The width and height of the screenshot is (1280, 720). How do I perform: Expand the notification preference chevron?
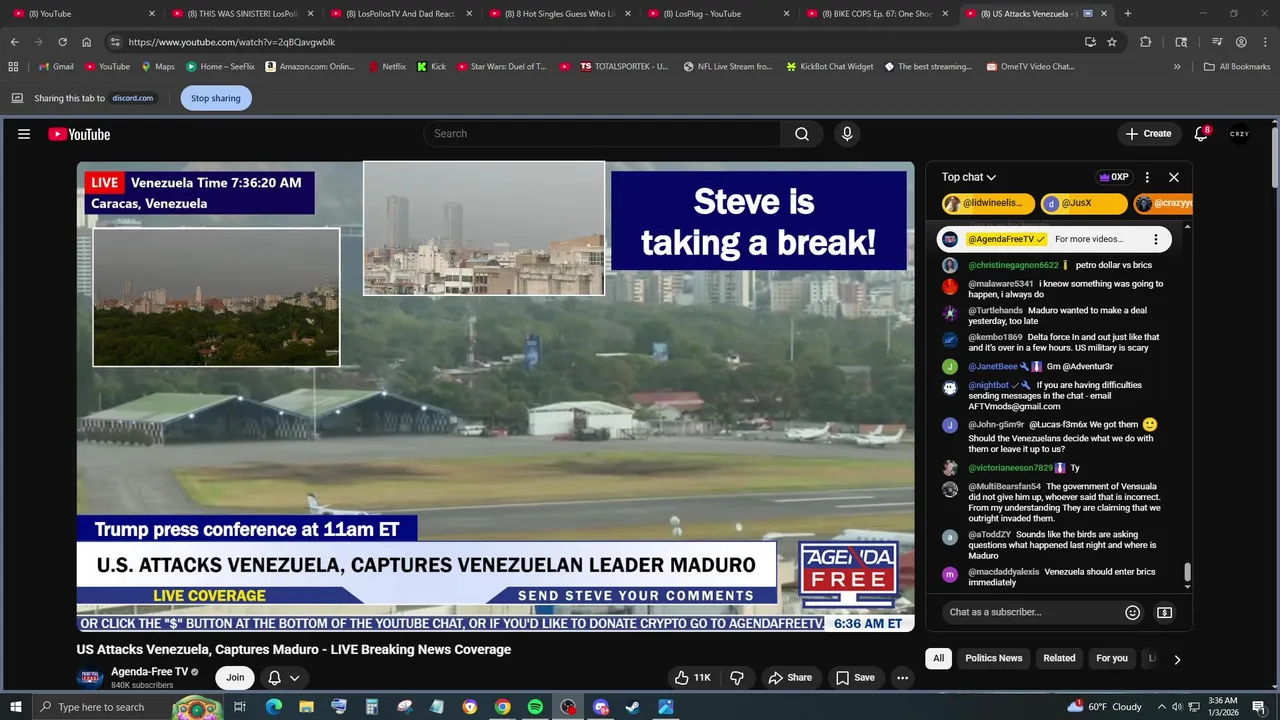point(294,677)
